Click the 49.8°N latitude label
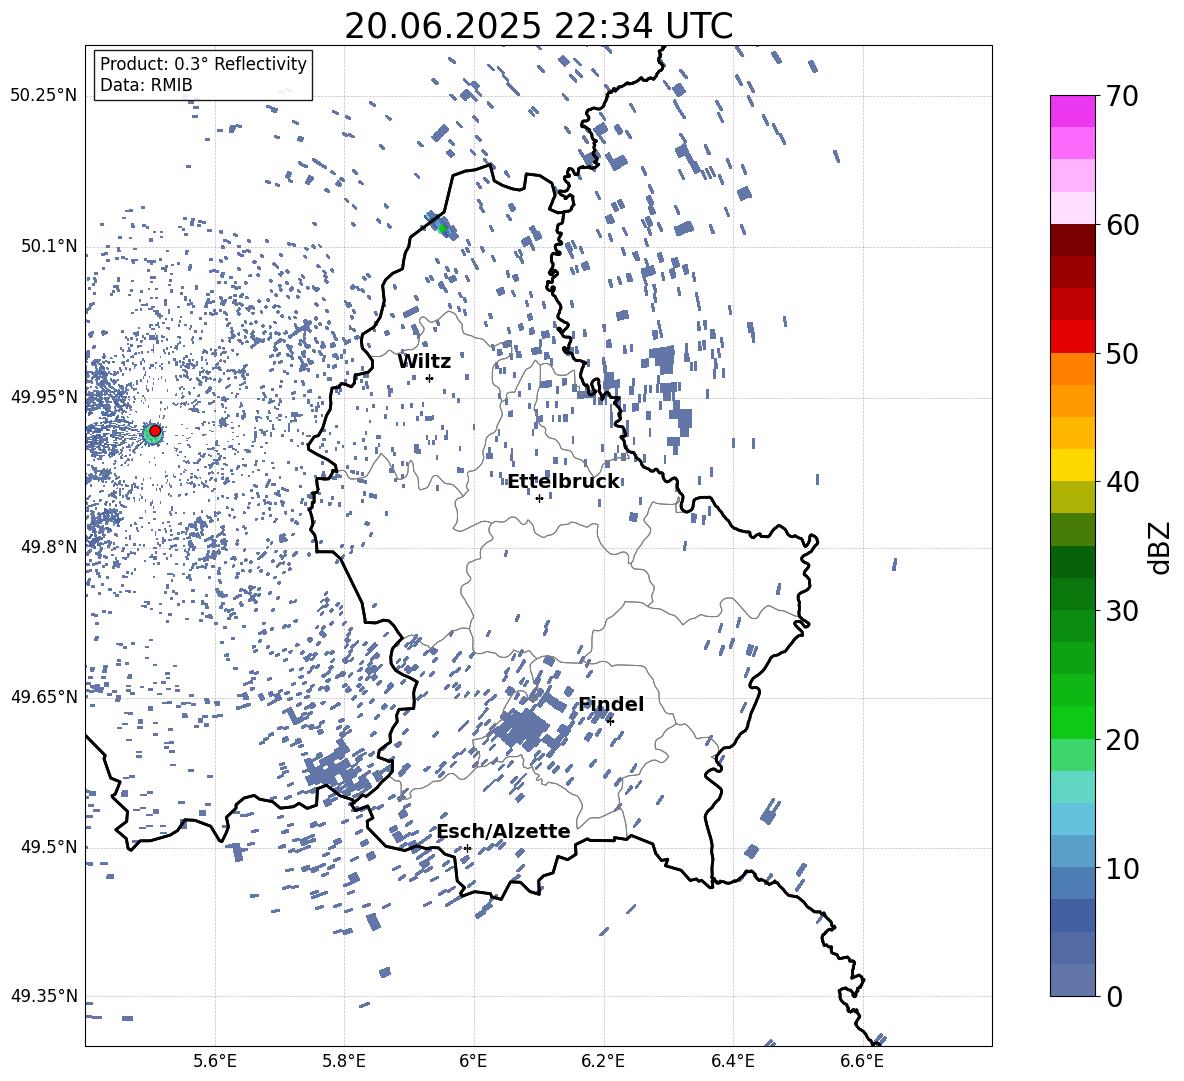This screenshot has height=1081, width=1184. [x=49, y=547]
